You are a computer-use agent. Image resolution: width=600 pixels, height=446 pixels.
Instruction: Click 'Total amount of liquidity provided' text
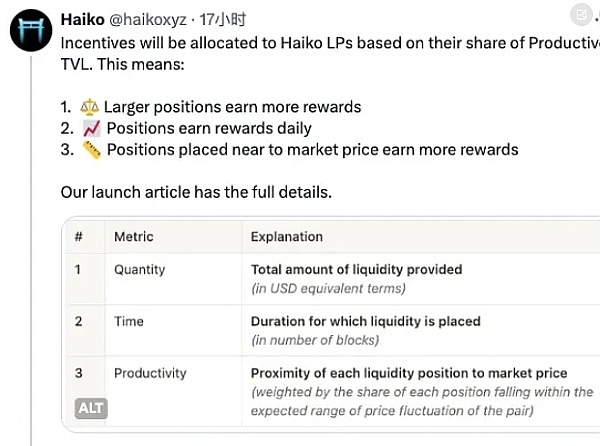(x=356, y=270)
